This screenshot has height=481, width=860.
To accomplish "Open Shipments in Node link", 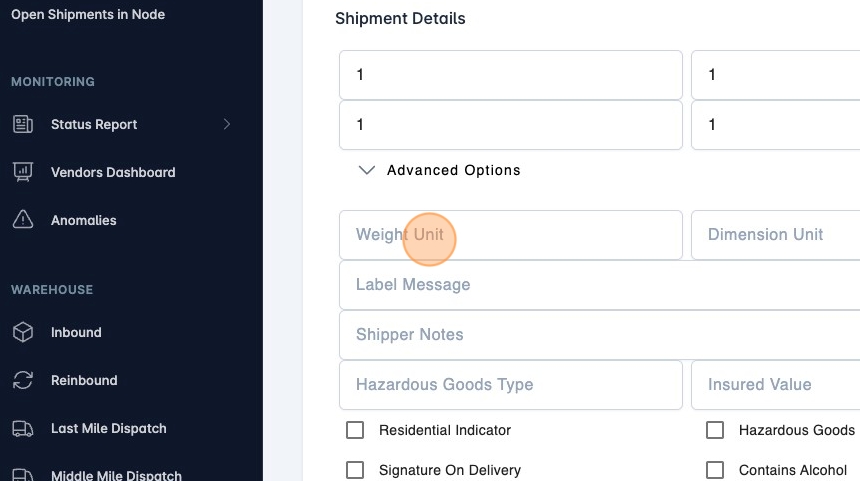I will (x=88, y=15).
